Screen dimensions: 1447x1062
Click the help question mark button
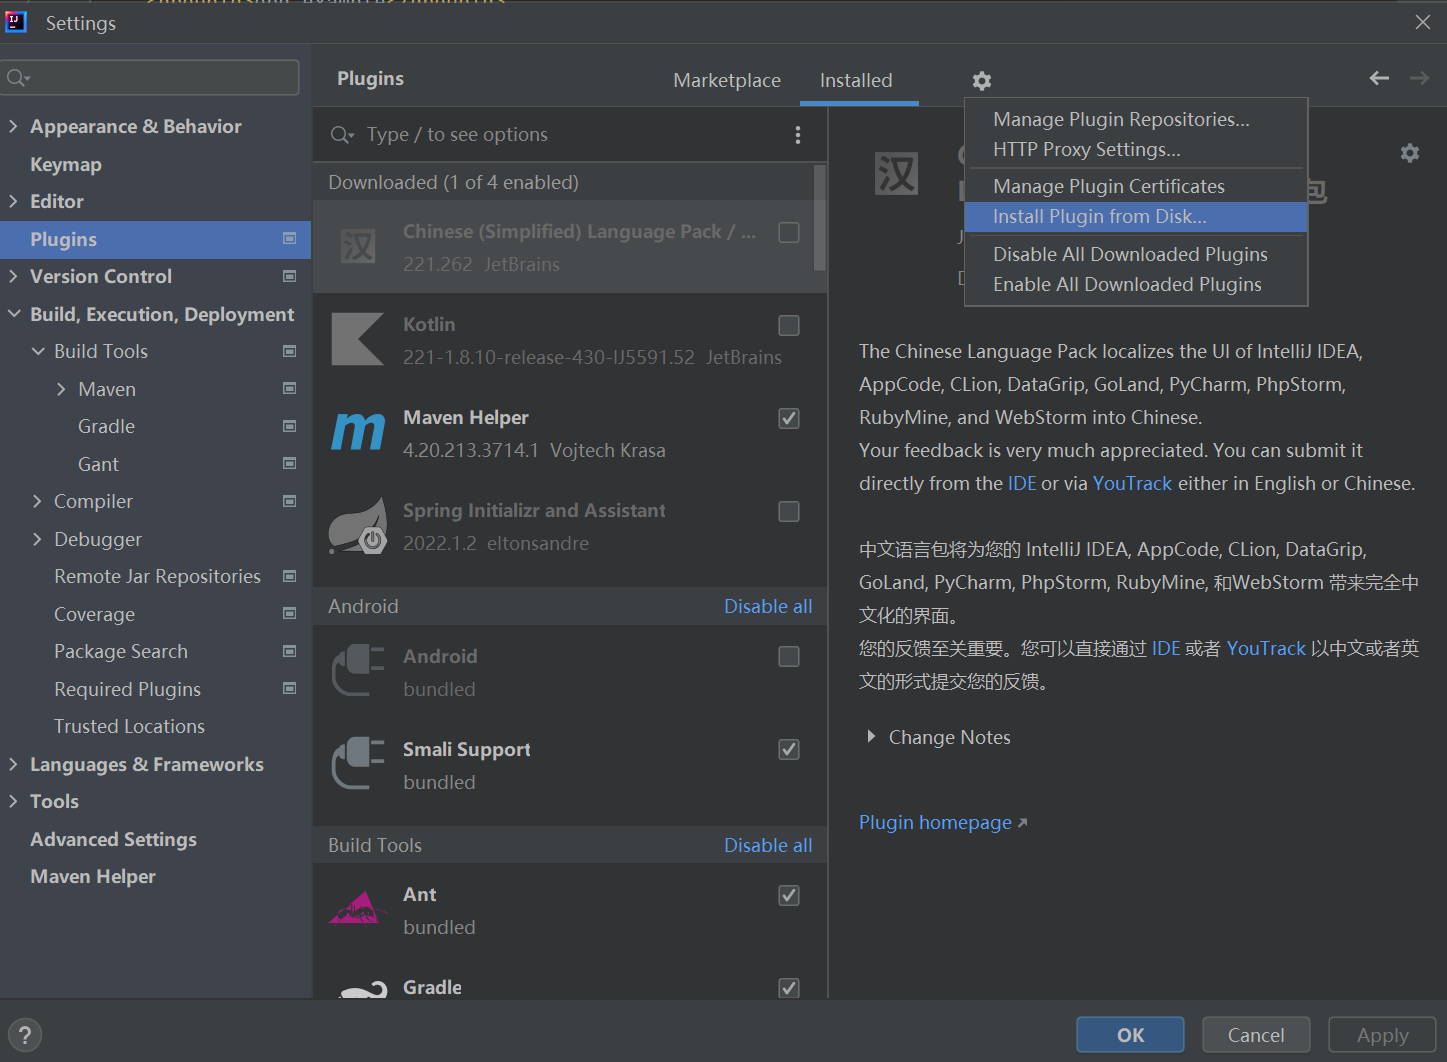(25, 1035)
